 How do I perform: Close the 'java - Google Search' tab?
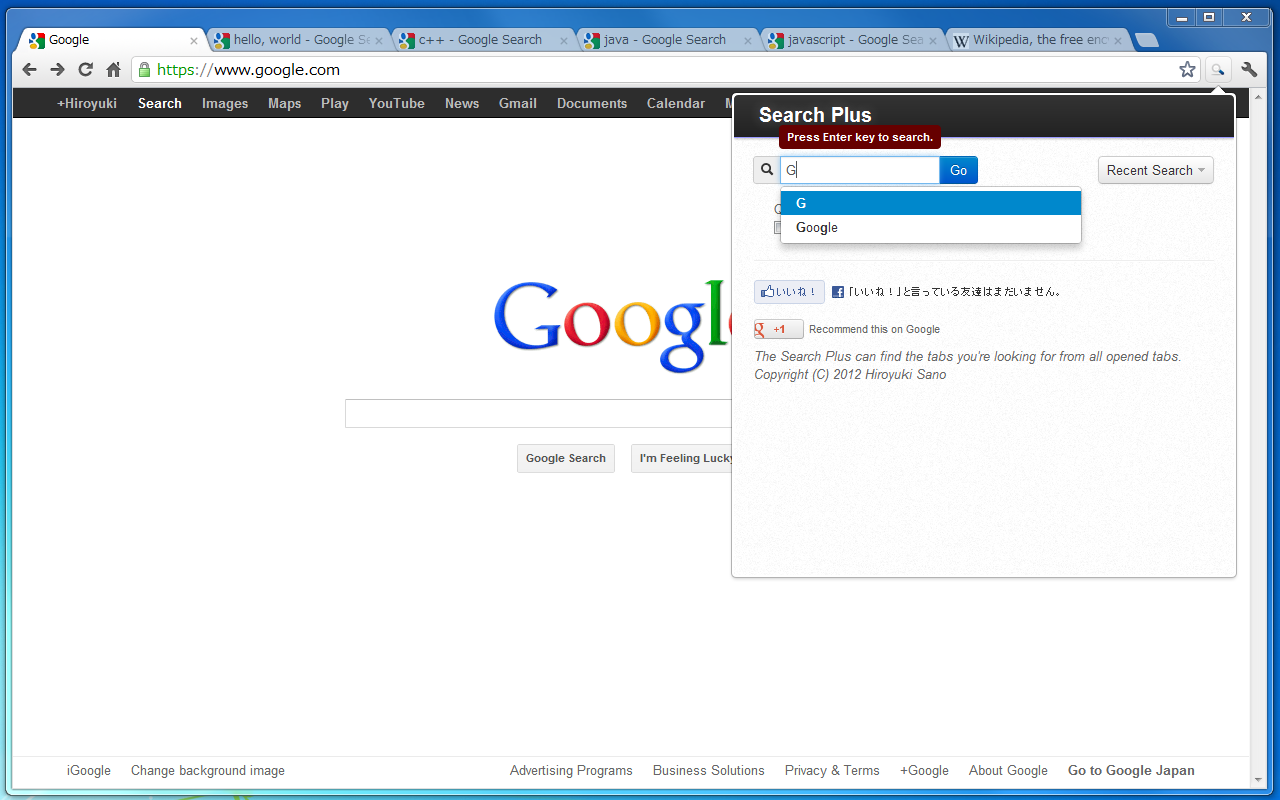748,41
